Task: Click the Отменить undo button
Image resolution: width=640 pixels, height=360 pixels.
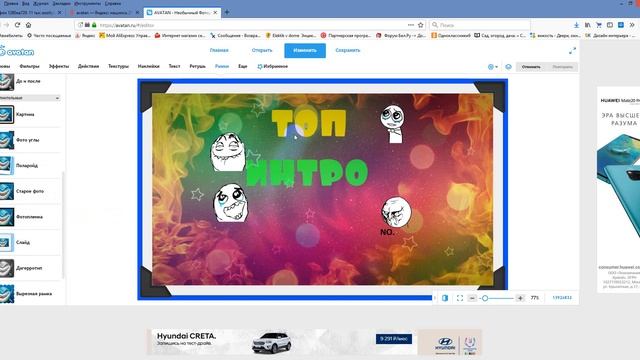Action: click(x=531, y=67)
